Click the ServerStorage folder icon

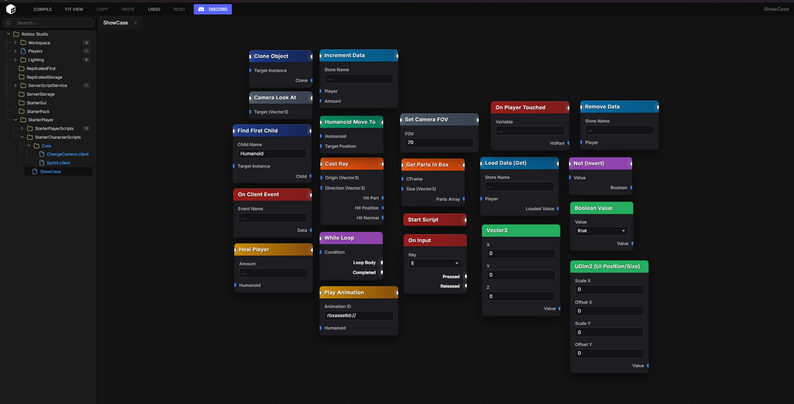click(21, 94)
